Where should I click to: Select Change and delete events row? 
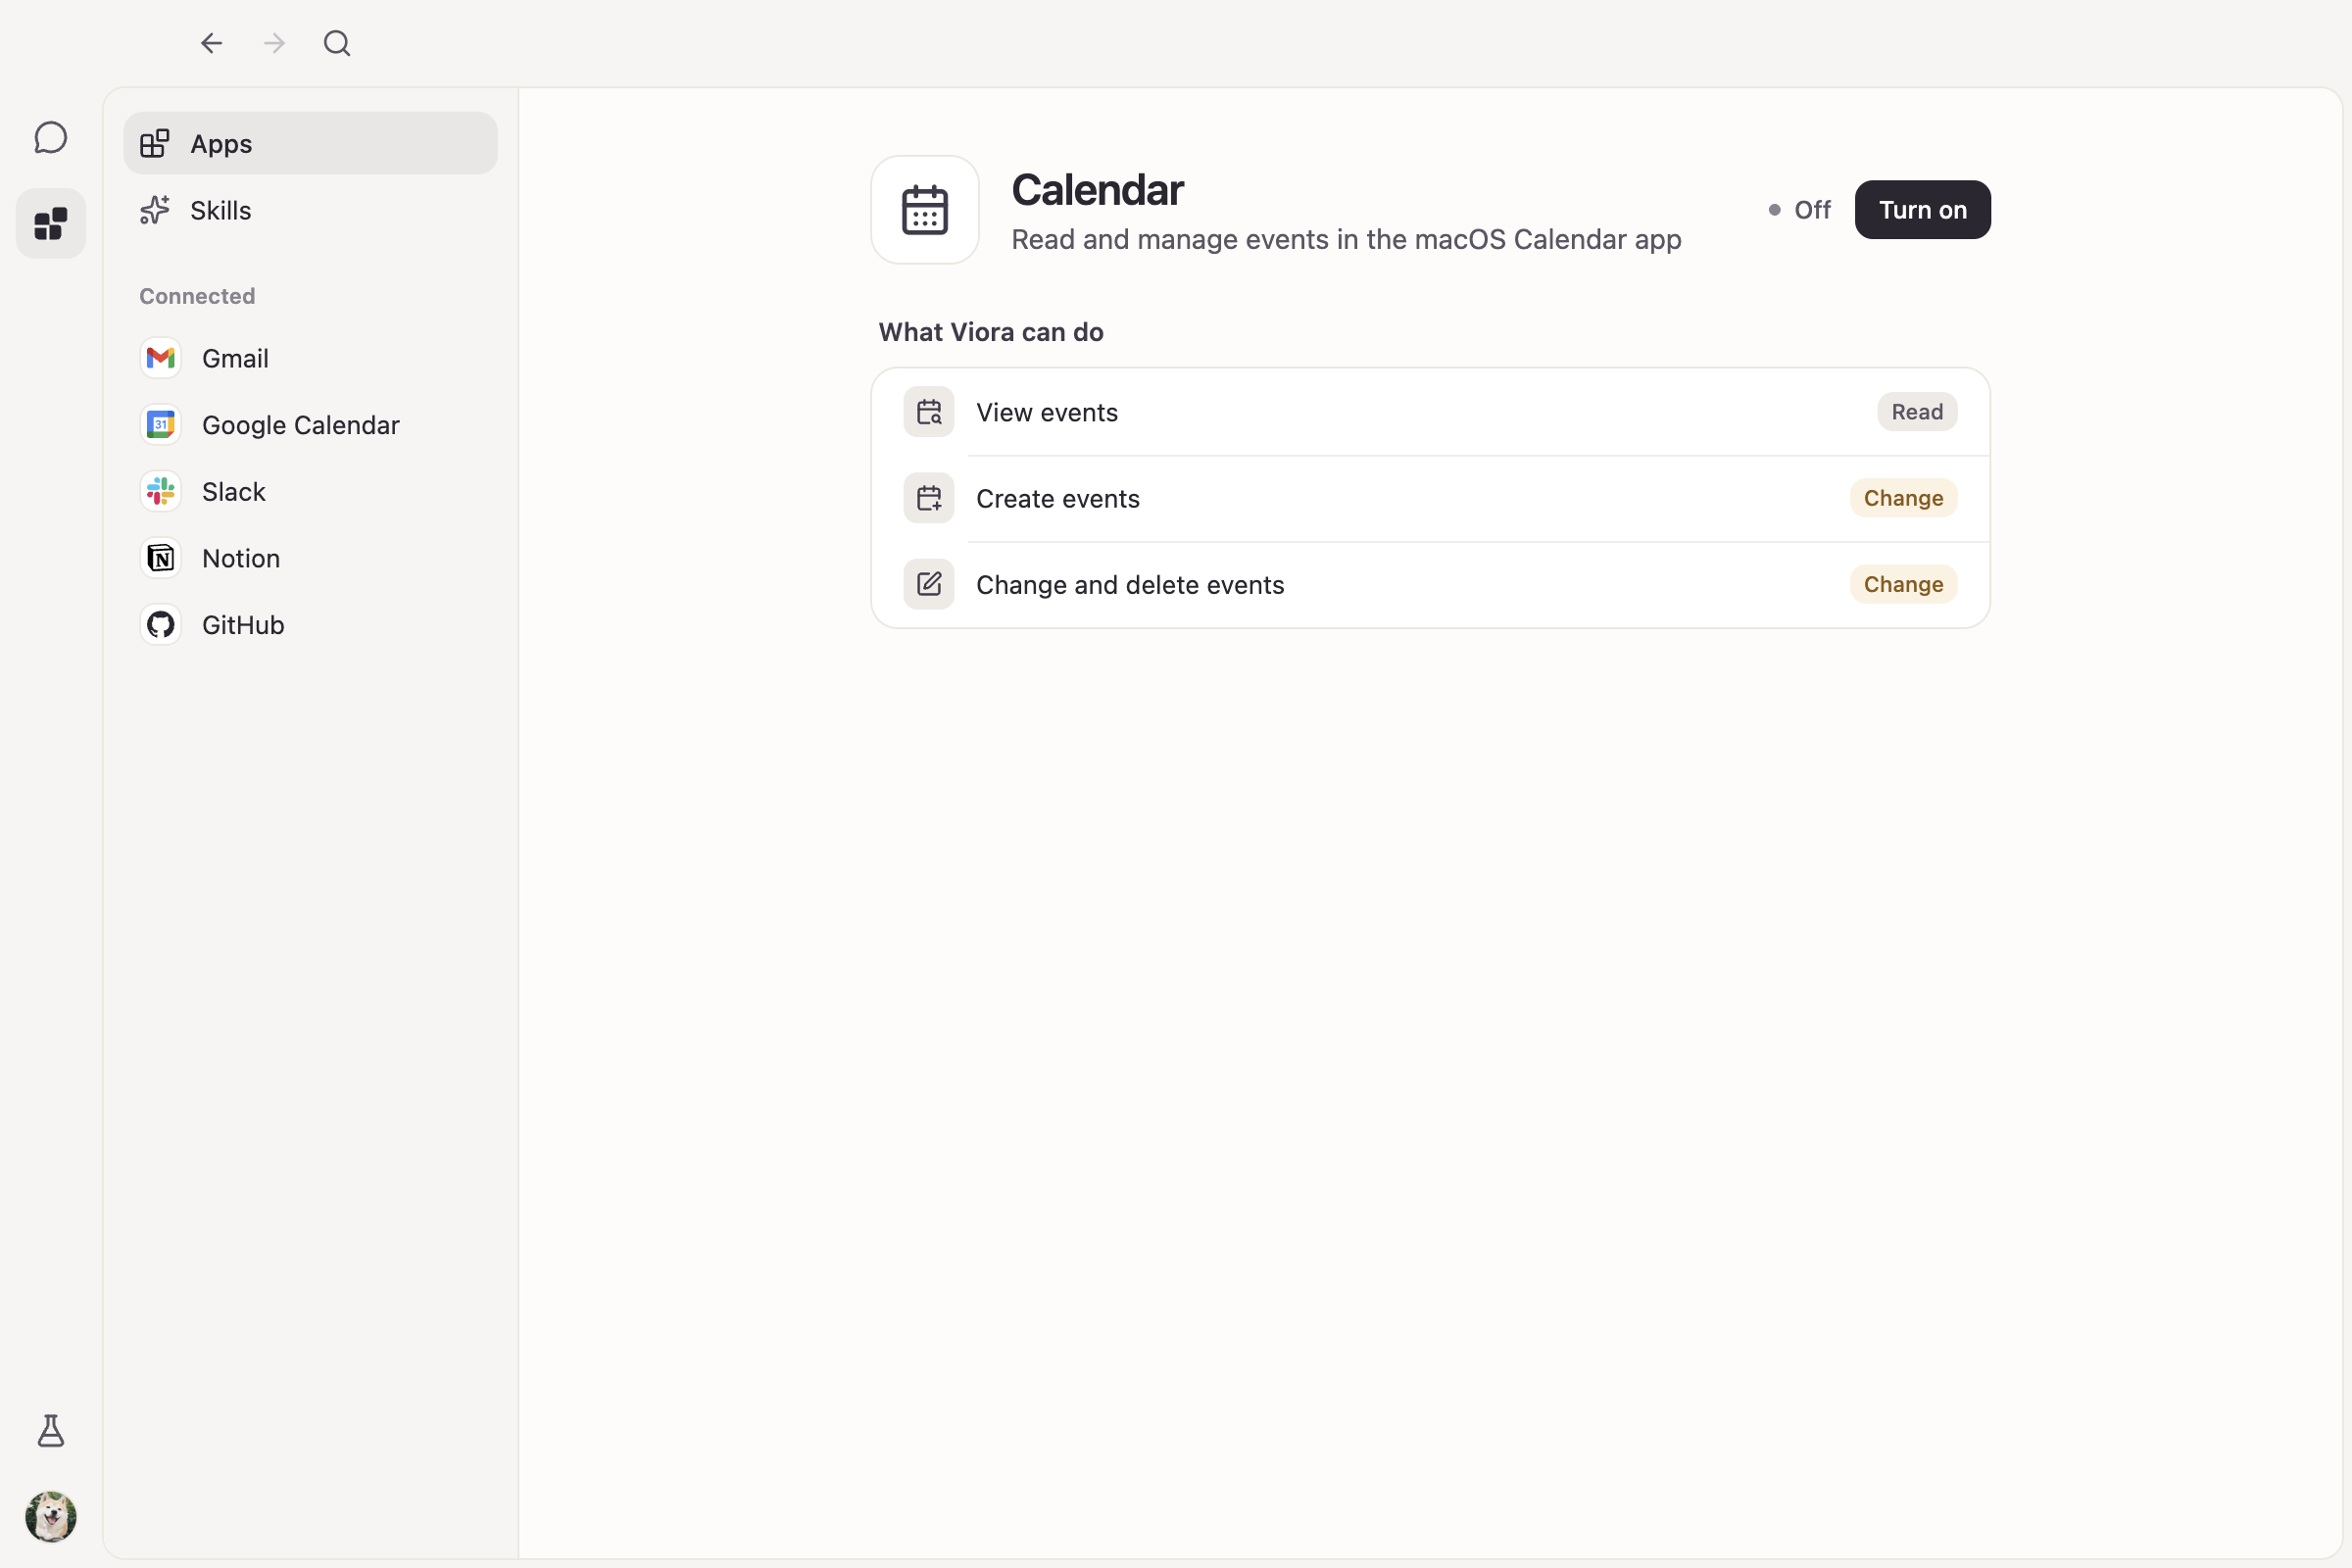(1430, 584)
